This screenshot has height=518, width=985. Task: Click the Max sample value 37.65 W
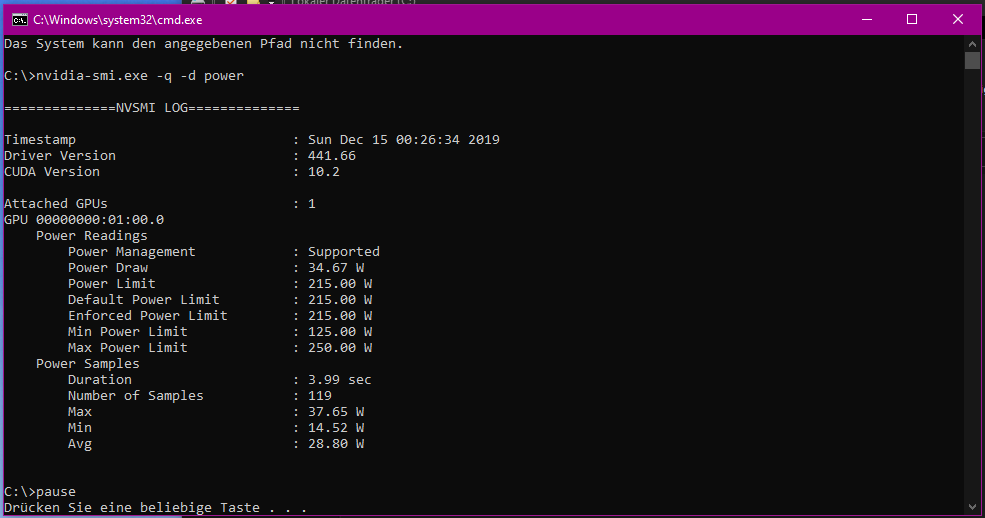[x=336, y=412]
